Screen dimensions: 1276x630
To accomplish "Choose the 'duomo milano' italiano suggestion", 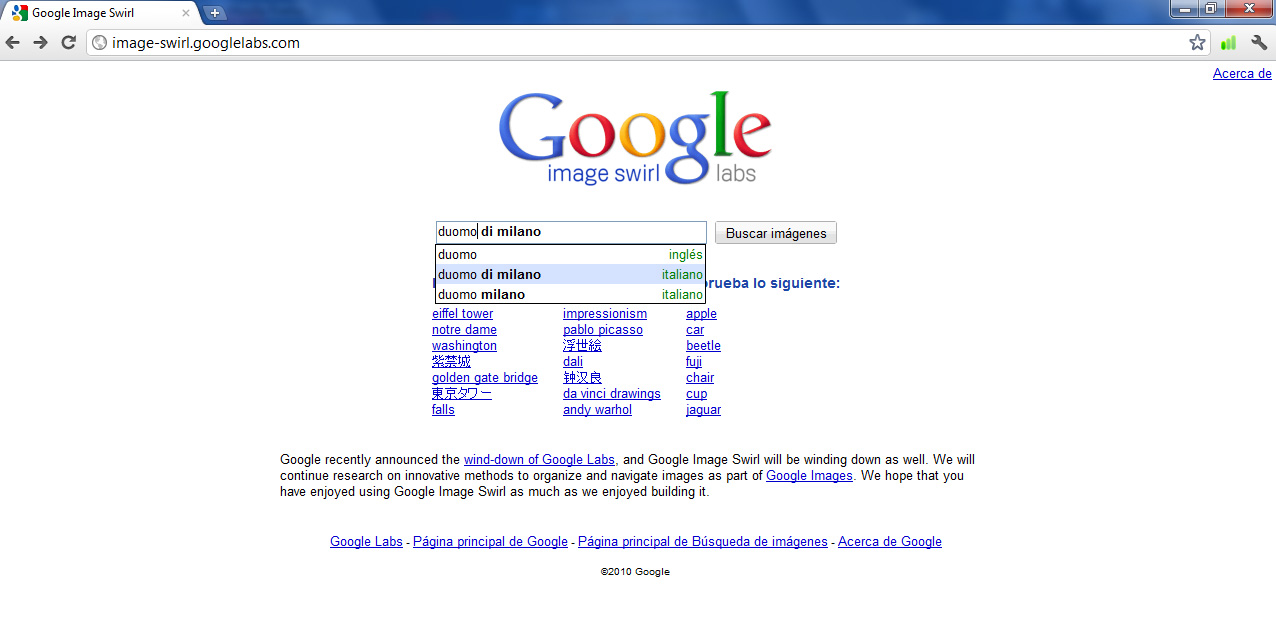I will tap(570, 294).
